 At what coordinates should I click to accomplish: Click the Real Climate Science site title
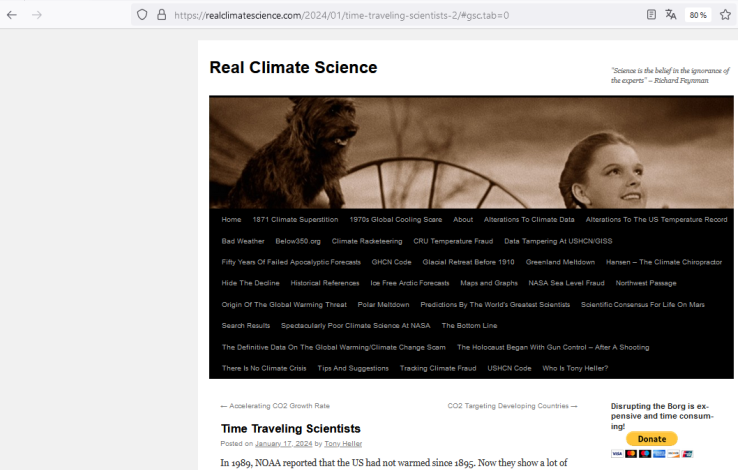click(293, 67)
